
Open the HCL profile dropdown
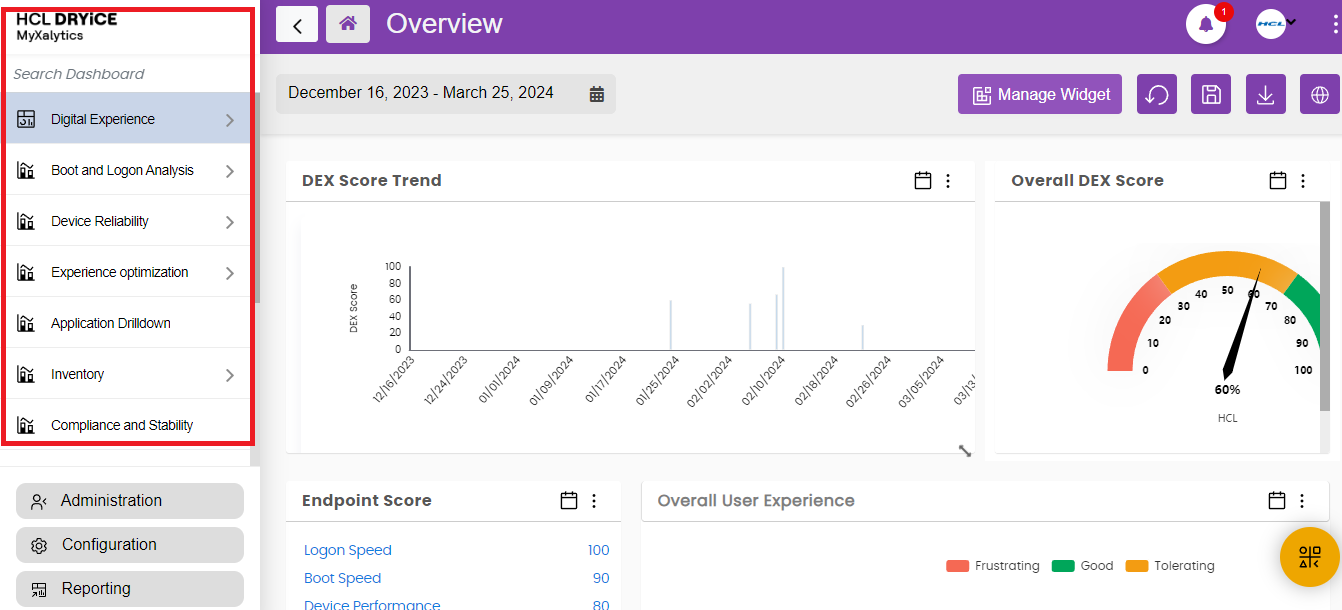click(x=1276, y=24)
